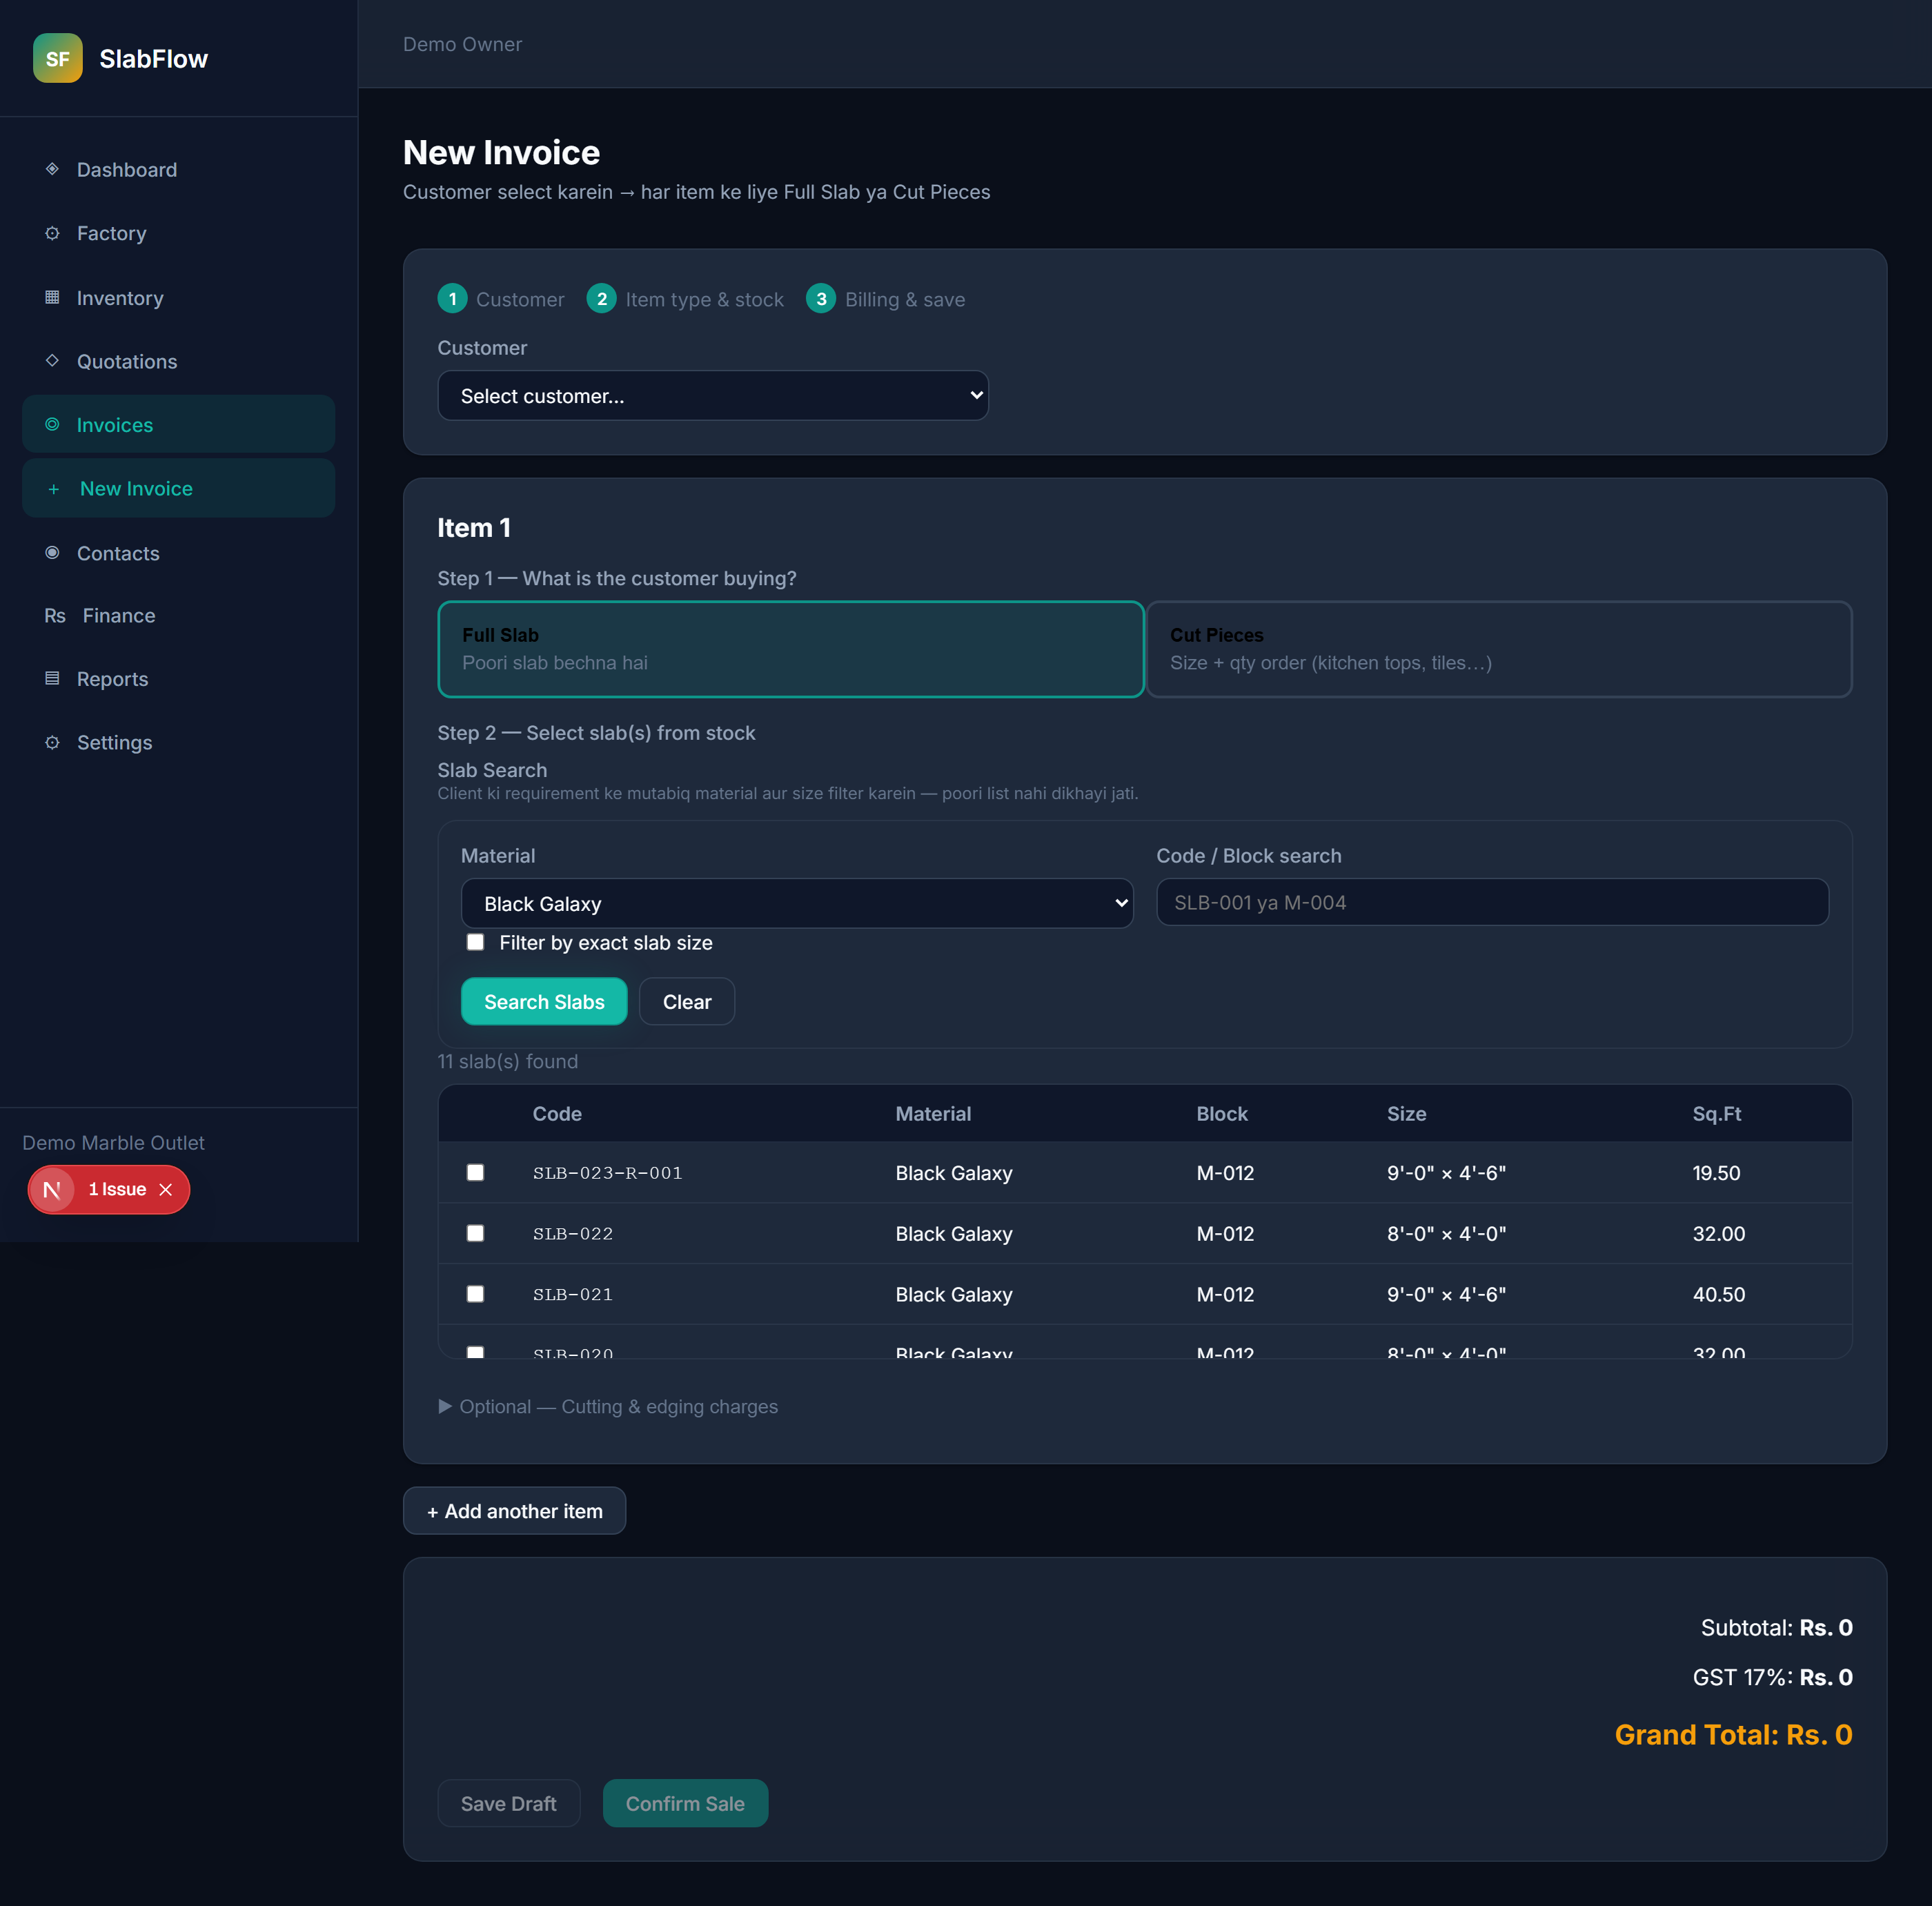Click the red N issue badge icon

tap(52, 1189)
